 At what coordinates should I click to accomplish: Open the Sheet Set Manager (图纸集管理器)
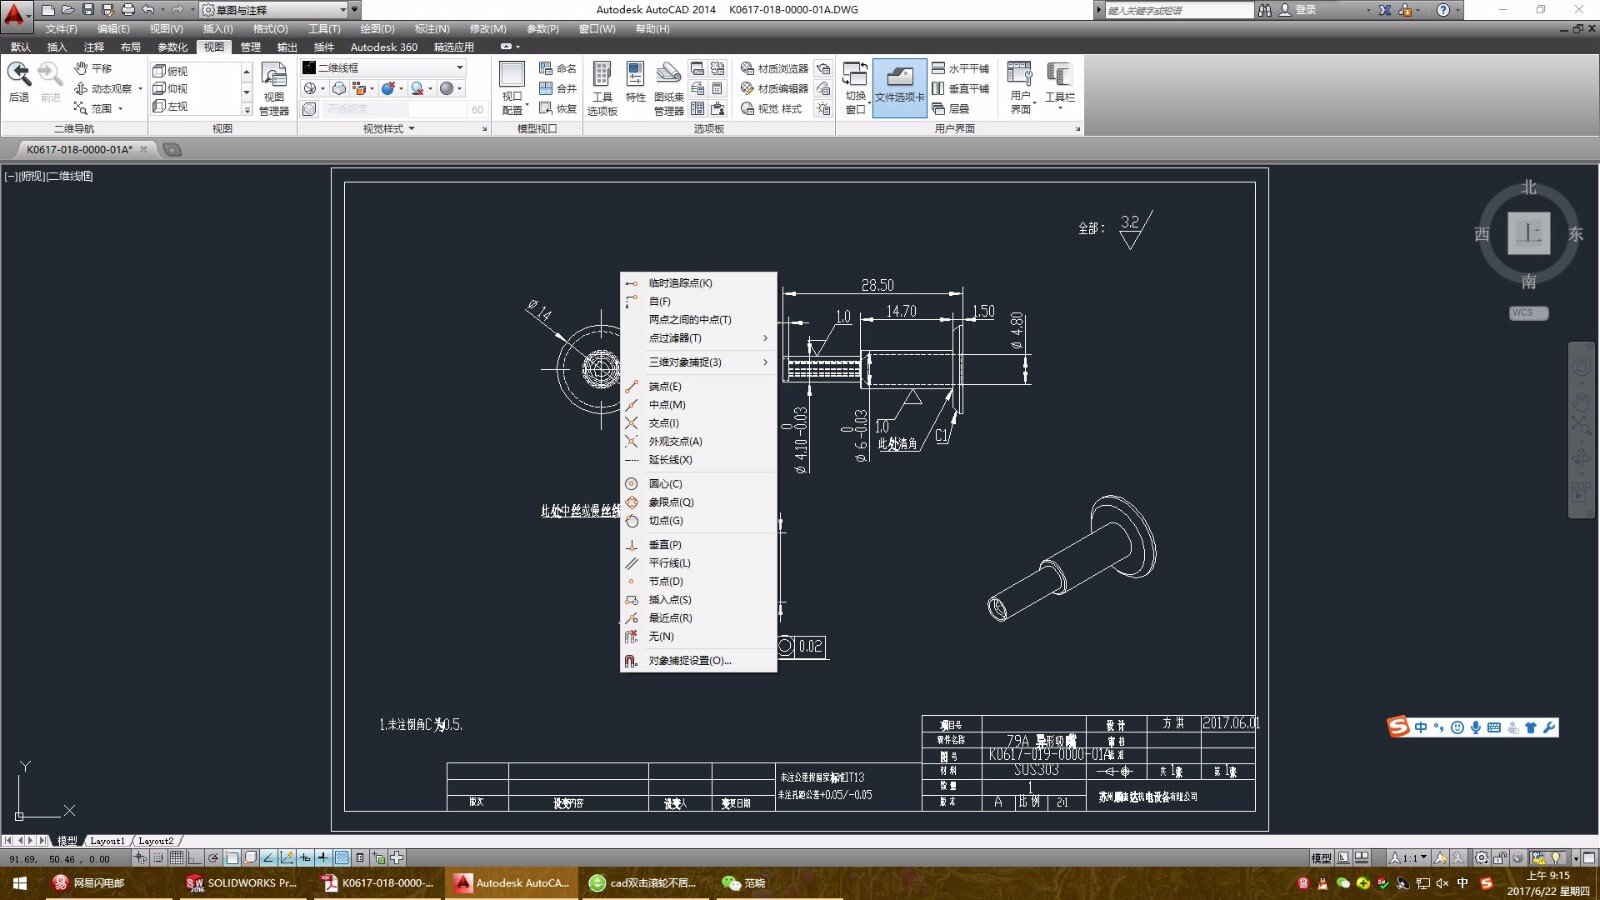pos(669,88)
